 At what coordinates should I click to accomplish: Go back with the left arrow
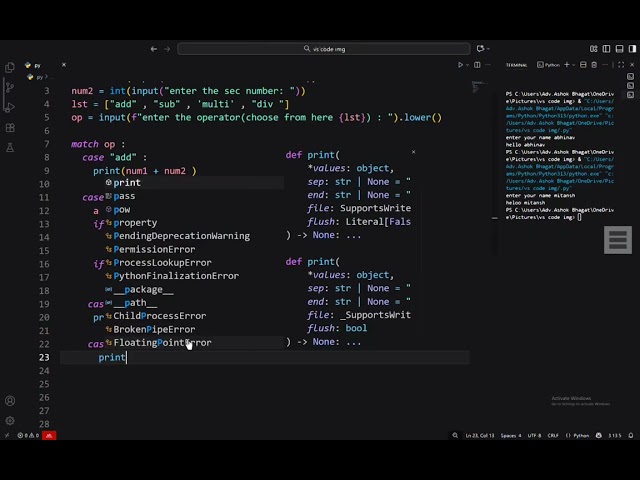153,49
